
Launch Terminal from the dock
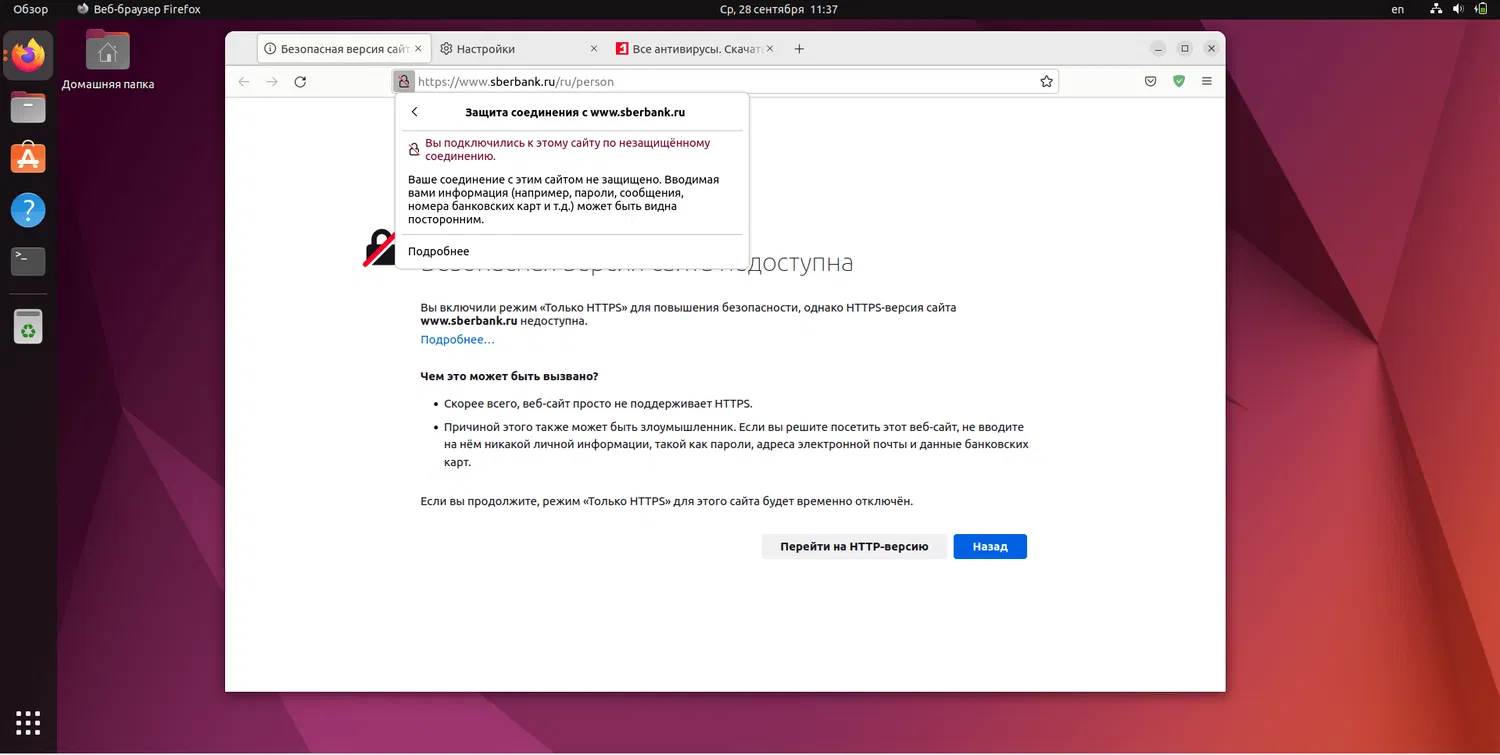pyautogui.click(x=28, y=261)
